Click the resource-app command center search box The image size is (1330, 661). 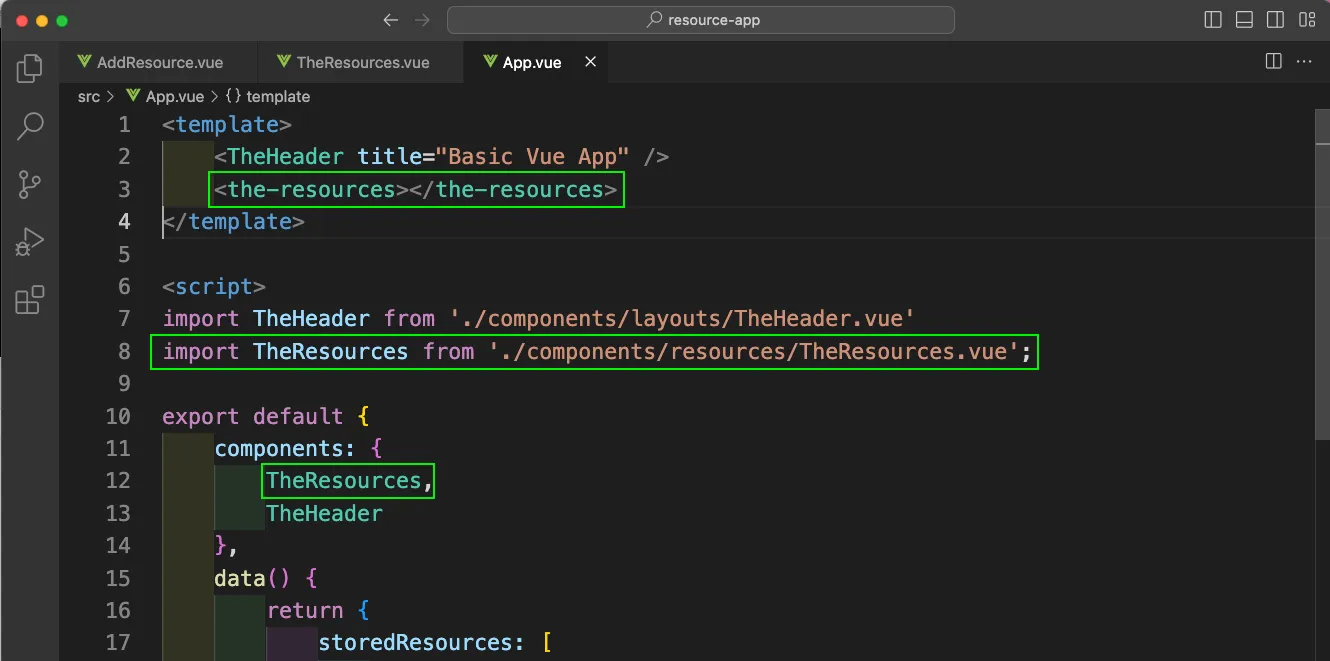tap(701, 20)
